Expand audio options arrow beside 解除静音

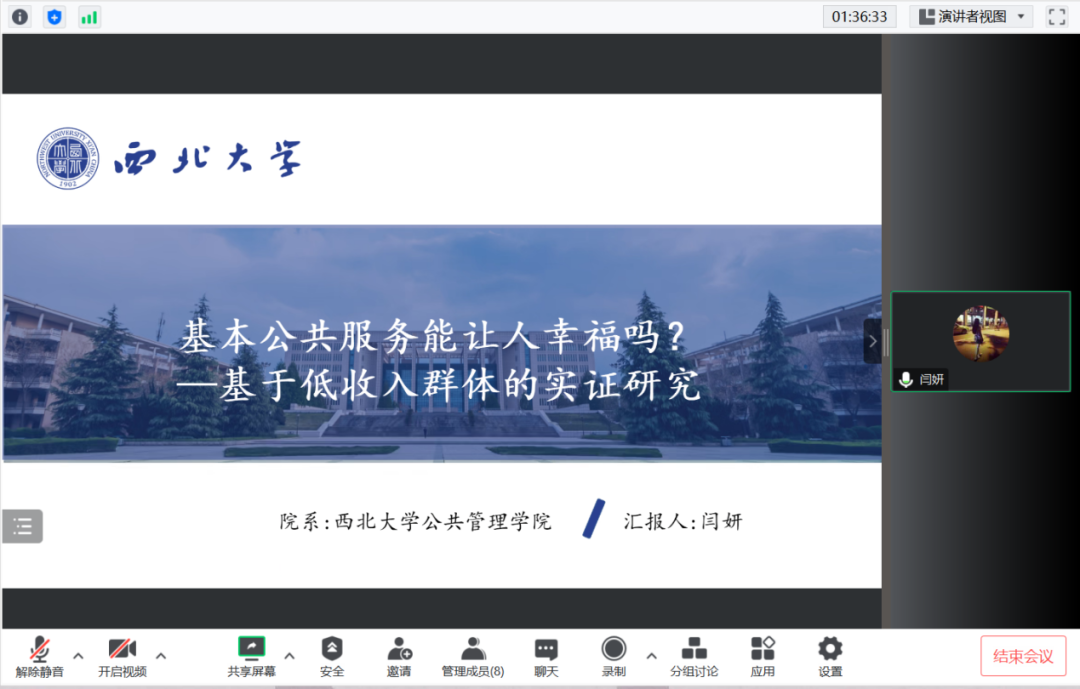pyautogui.click(x=78, y=656)
